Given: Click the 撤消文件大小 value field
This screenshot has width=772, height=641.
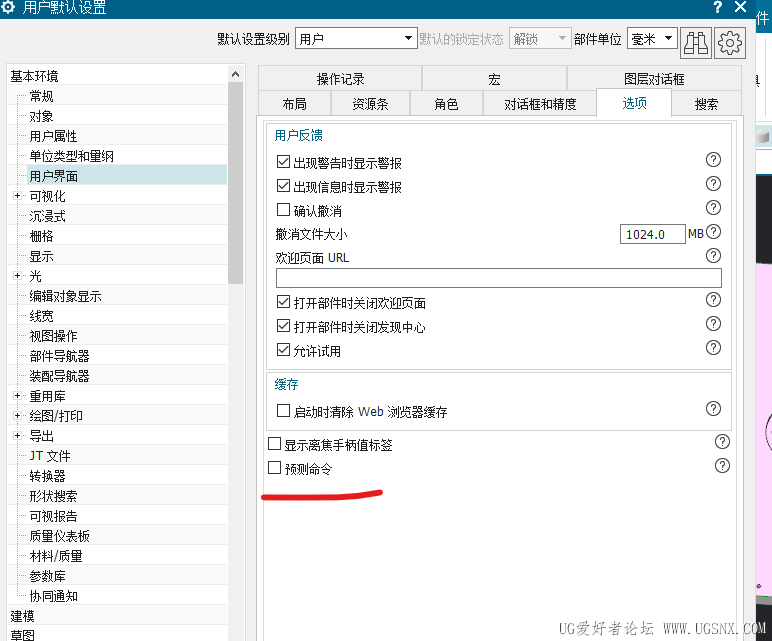Looking at the screenshot, I should (x=652, y=234).
